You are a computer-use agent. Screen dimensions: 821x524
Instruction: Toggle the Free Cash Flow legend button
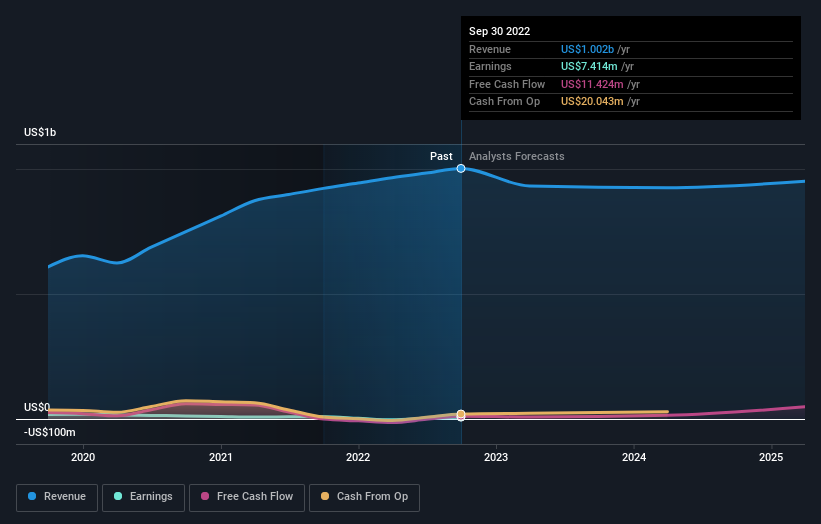247,497
